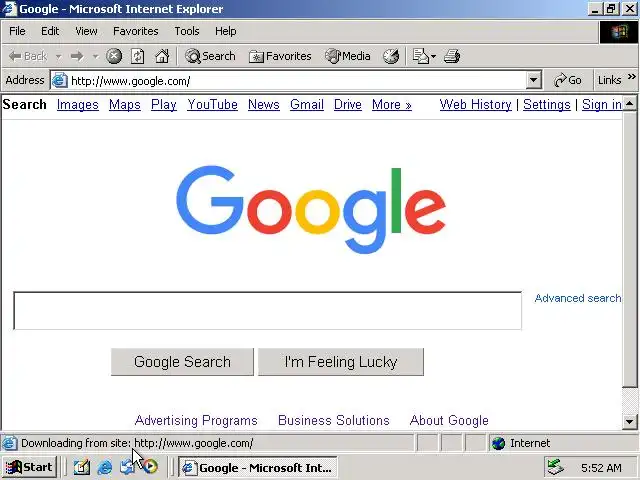This screenshot has width=640, height=480.
Task: Click the Edit page toolbar icon
Action: click(420, 56)
